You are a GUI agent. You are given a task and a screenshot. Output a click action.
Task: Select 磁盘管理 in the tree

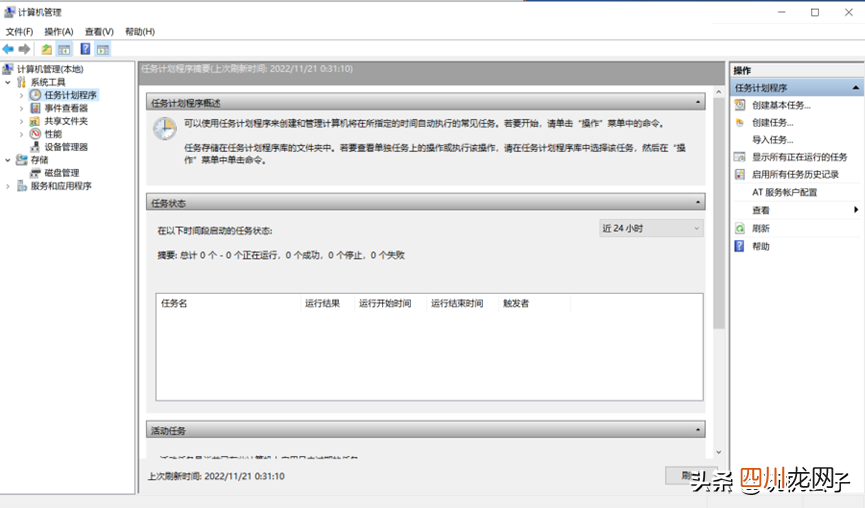[62, 173]
